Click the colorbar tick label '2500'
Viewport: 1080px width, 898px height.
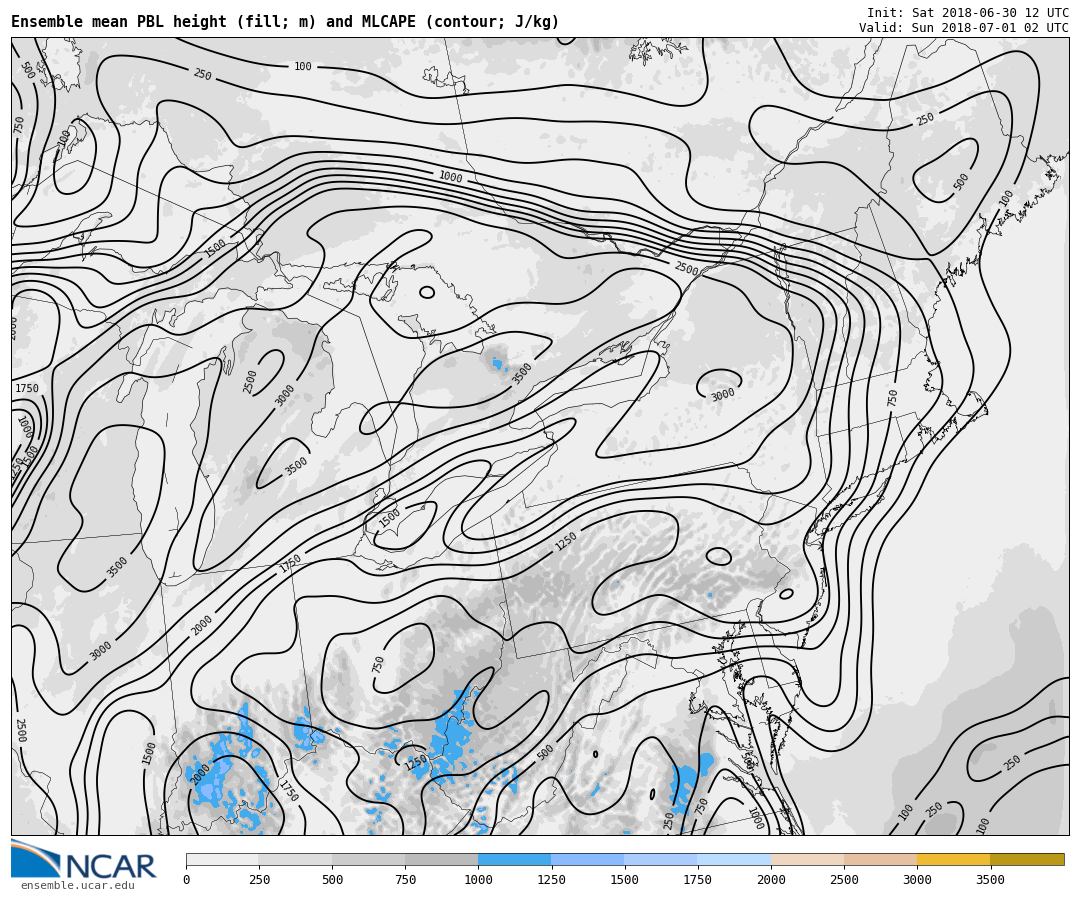coord(844,879)
